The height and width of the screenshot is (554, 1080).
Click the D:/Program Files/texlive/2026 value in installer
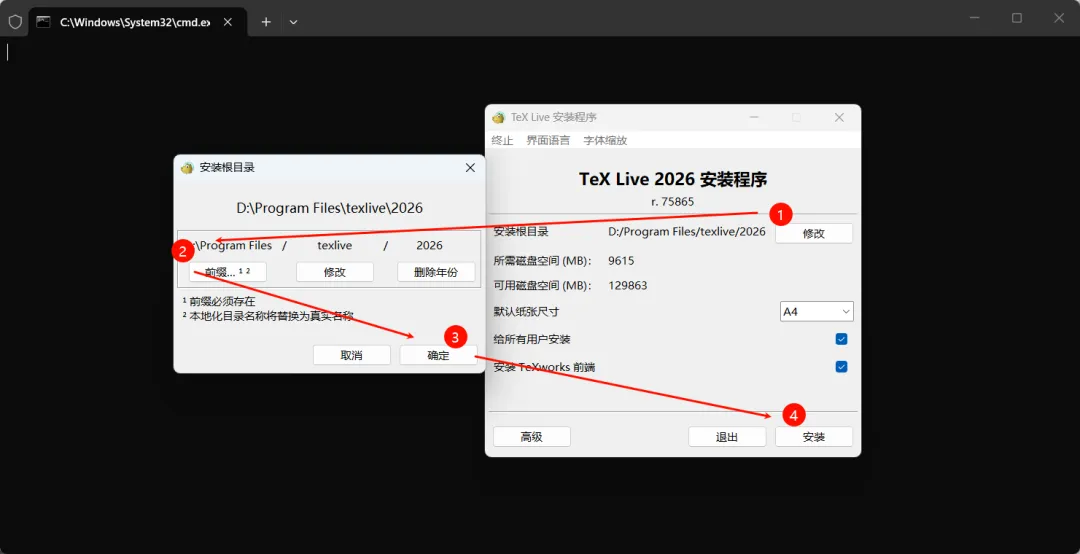[687, 232]
